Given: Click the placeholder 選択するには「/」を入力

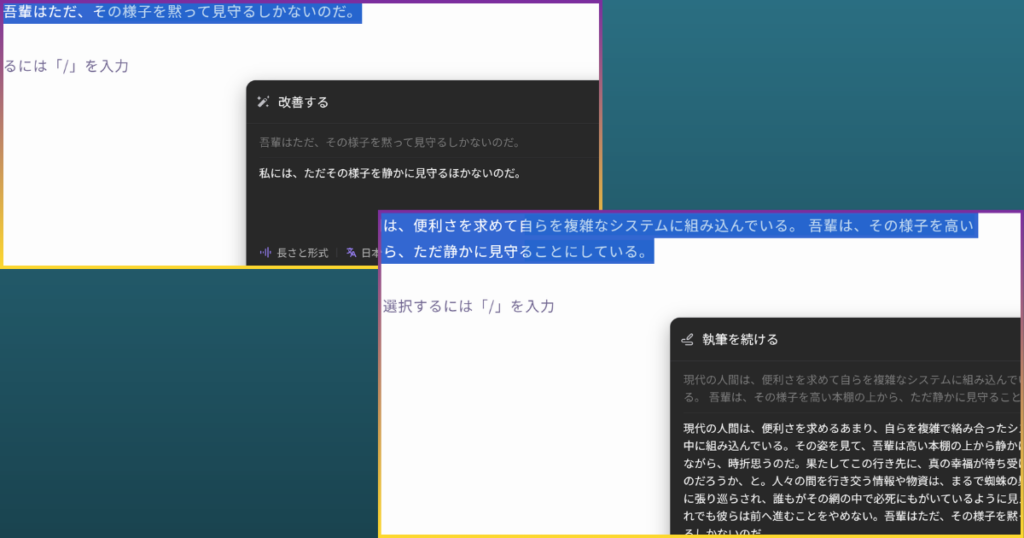Looking at the screenshot, I should tap(468, 306).
